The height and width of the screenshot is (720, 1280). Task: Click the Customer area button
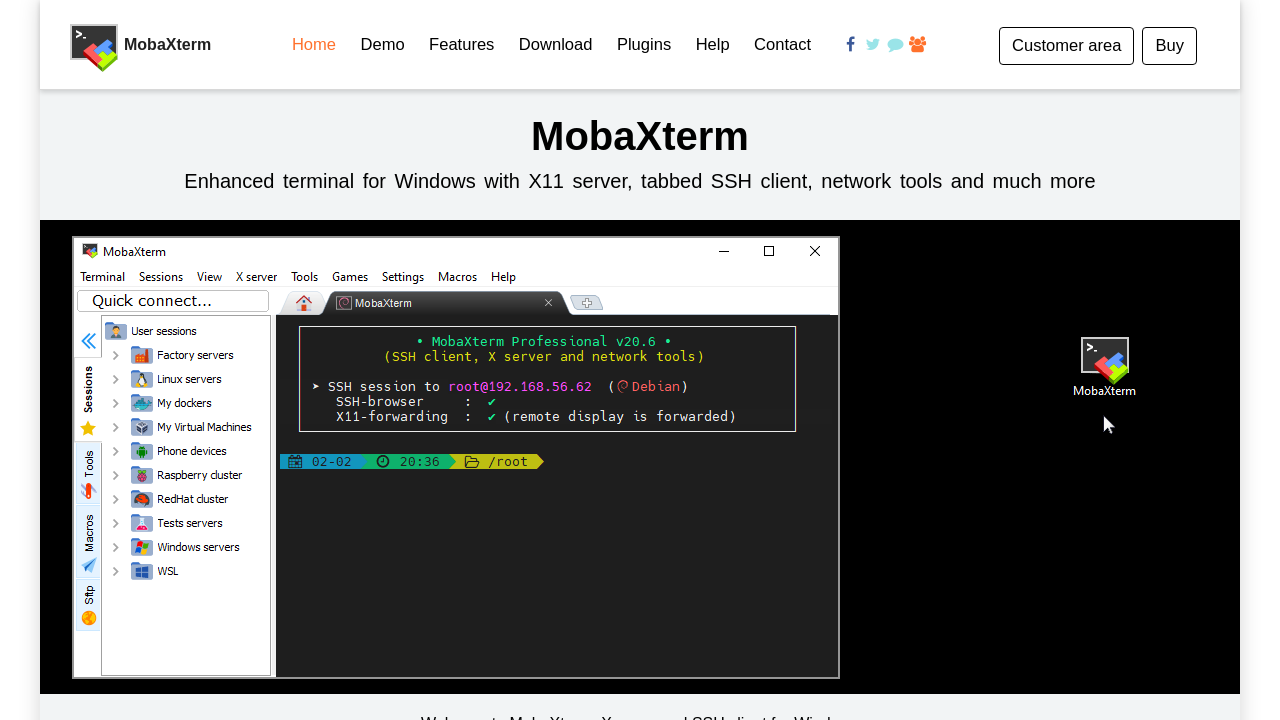coord(1066,46)
